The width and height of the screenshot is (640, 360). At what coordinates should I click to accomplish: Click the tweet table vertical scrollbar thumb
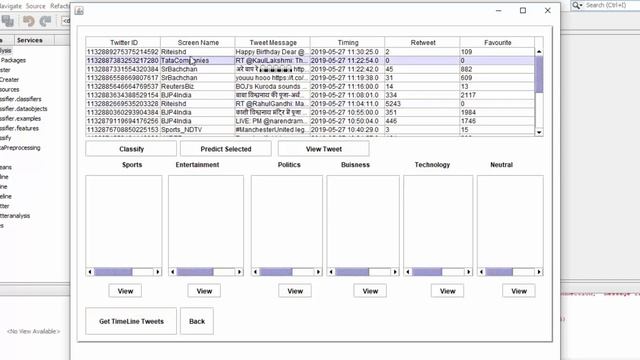pyautogui.click(x=539, y=74)
